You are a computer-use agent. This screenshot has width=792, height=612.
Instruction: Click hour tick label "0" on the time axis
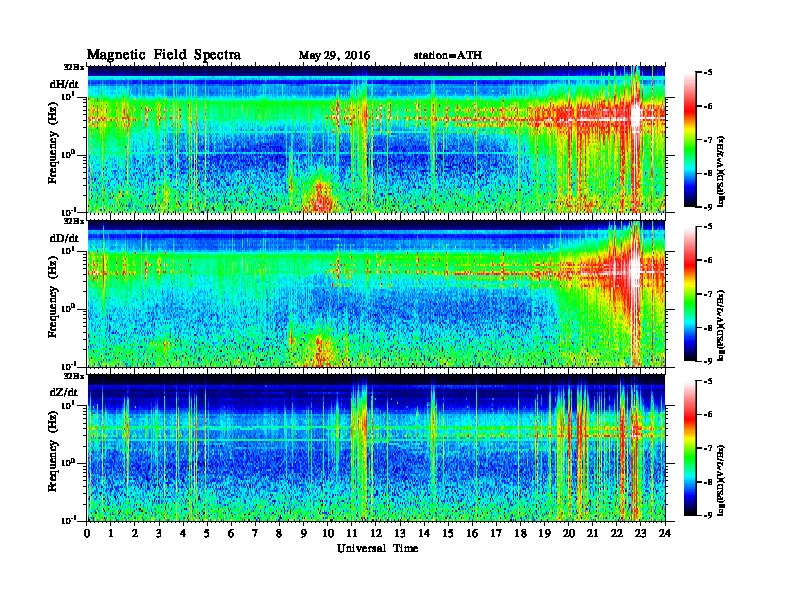(87, 533)
